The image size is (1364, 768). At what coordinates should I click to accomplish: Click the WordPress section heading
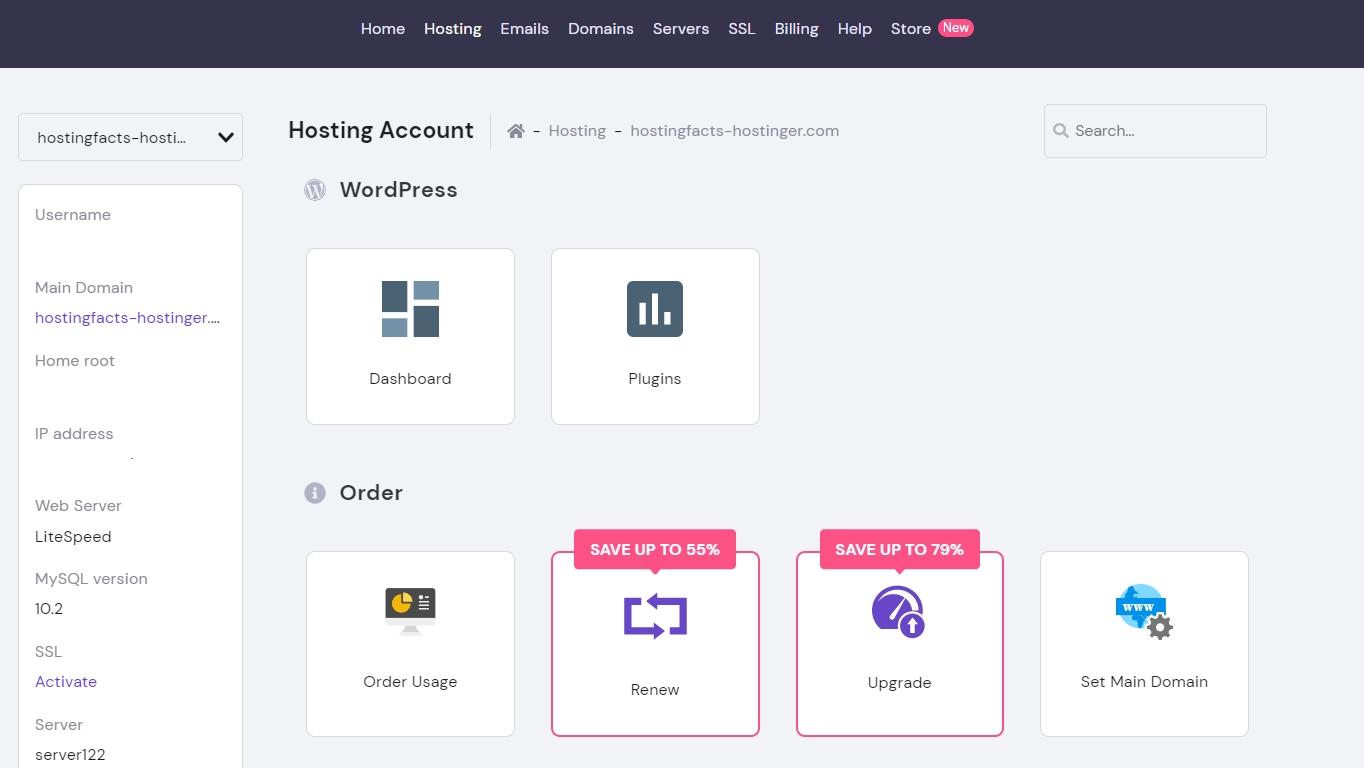[399, 190]
